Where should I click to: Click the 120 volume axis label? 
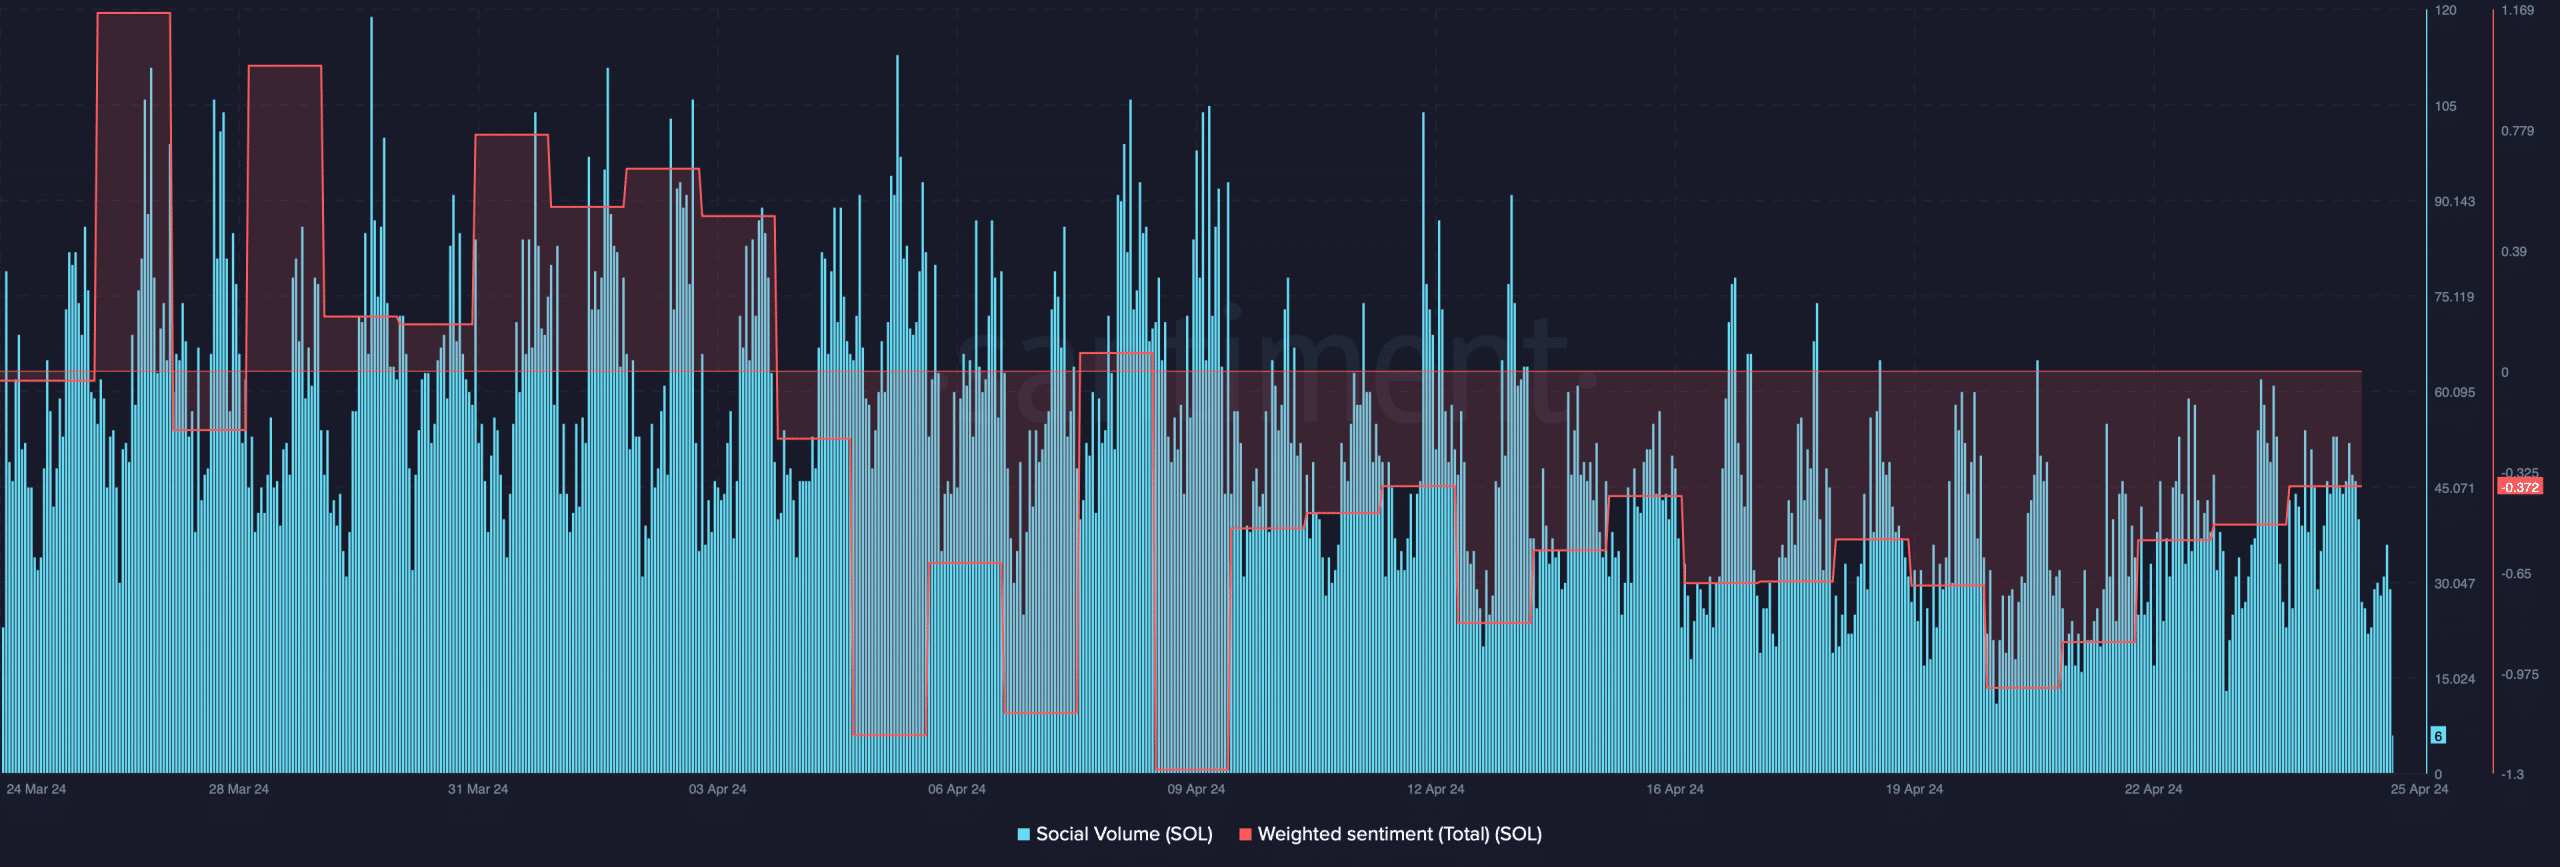(2445, 10)
